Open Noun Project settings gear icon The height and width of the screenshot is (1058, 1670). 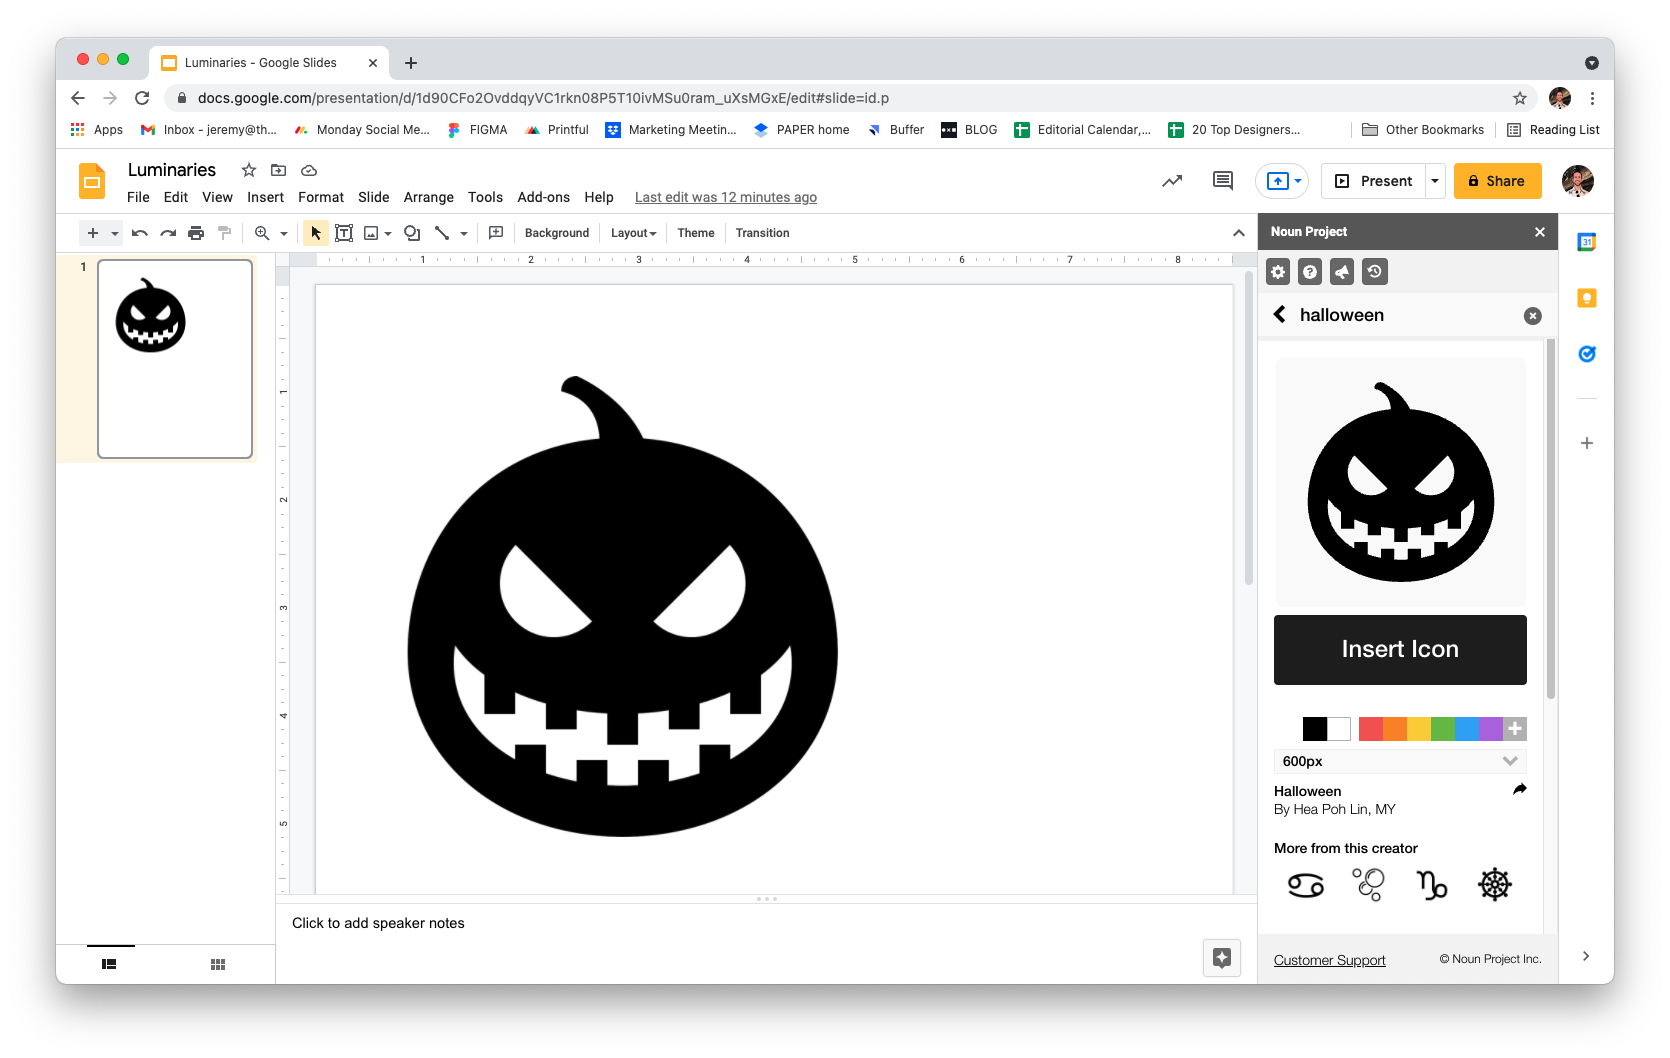pos(1278,272)
